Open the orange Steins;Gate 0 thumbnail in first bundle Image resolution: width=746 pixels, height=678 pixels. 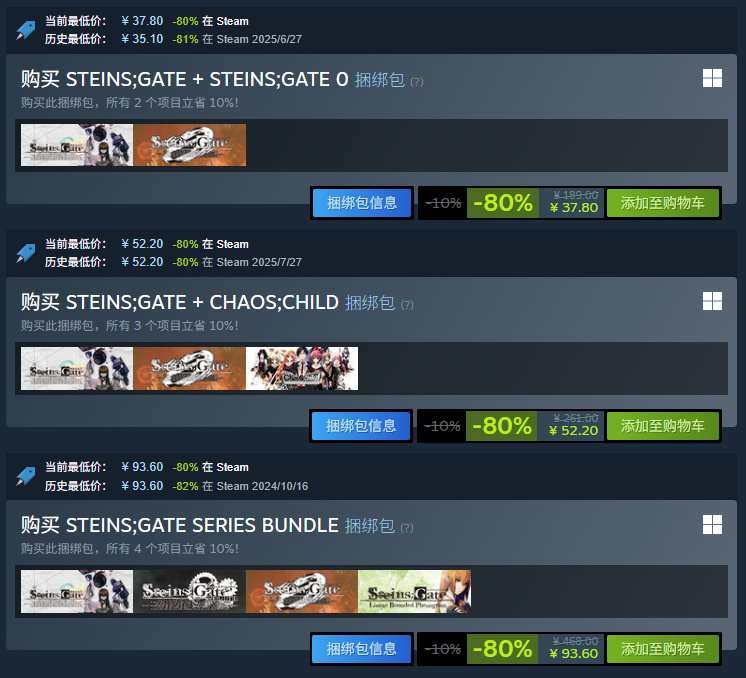(189, 145)
